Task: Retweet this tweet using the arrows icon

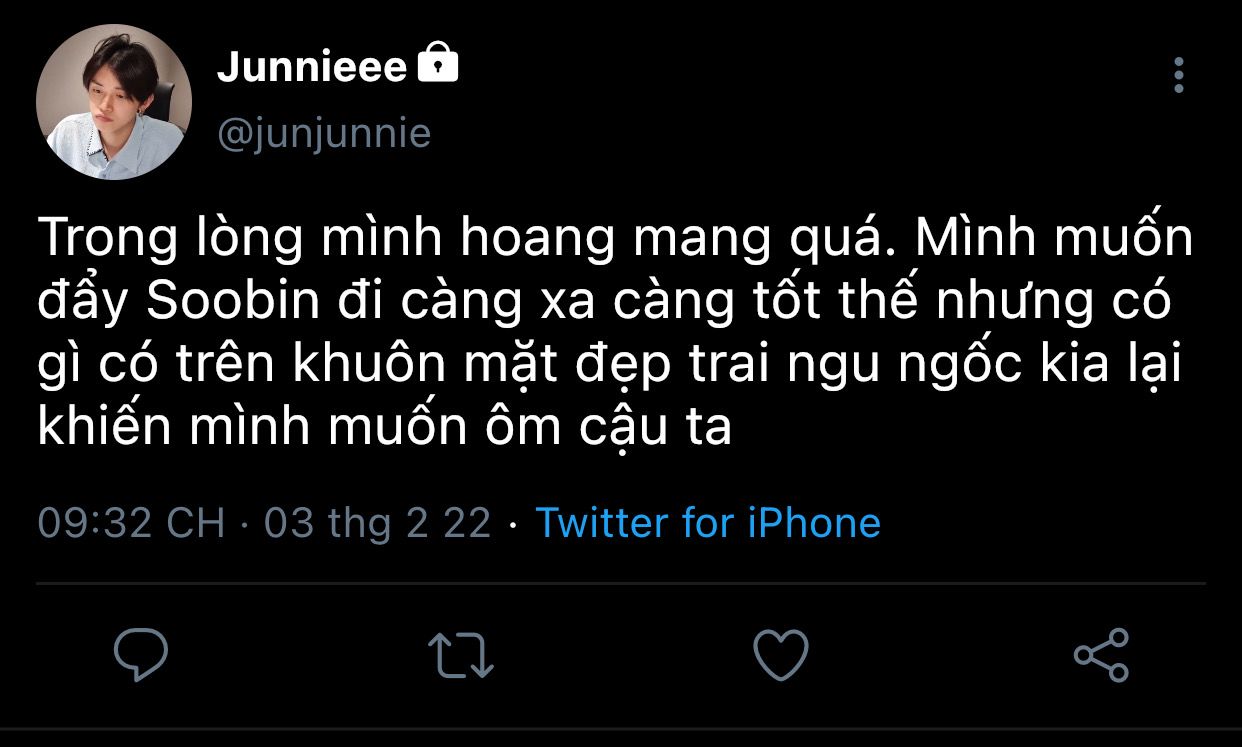Action: [x=460, y=655]
